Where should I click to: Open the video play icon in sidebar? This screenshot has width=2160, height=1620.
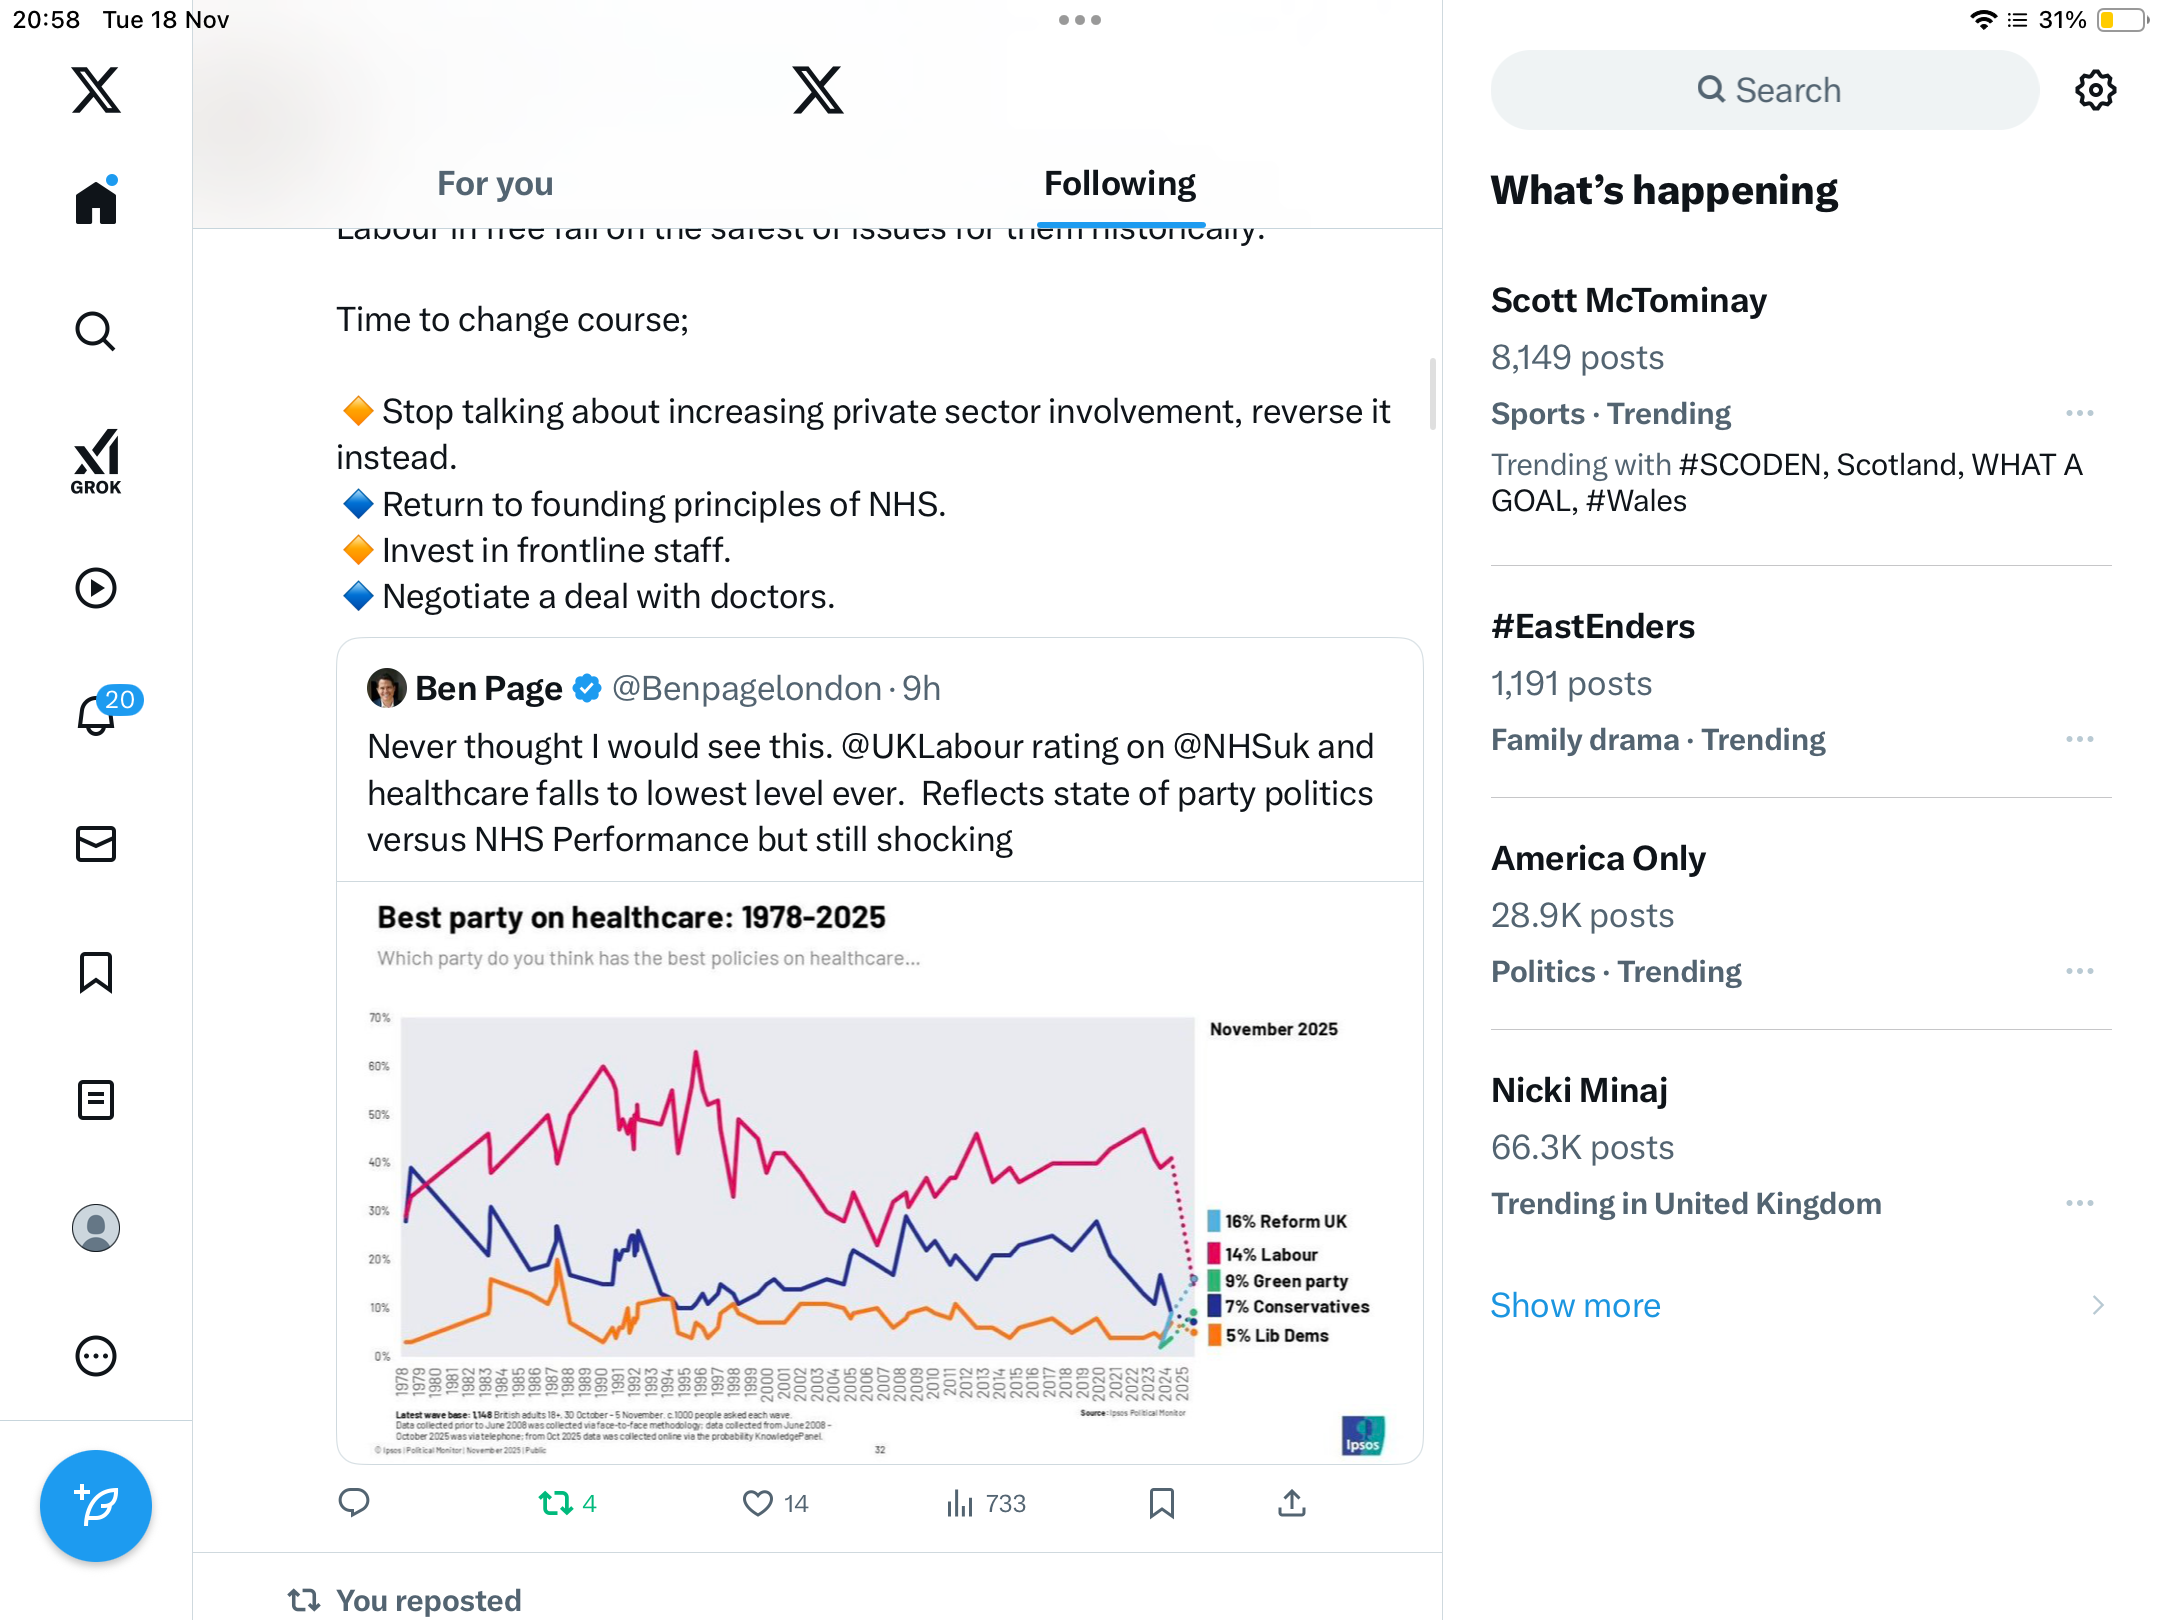(96, 588)
